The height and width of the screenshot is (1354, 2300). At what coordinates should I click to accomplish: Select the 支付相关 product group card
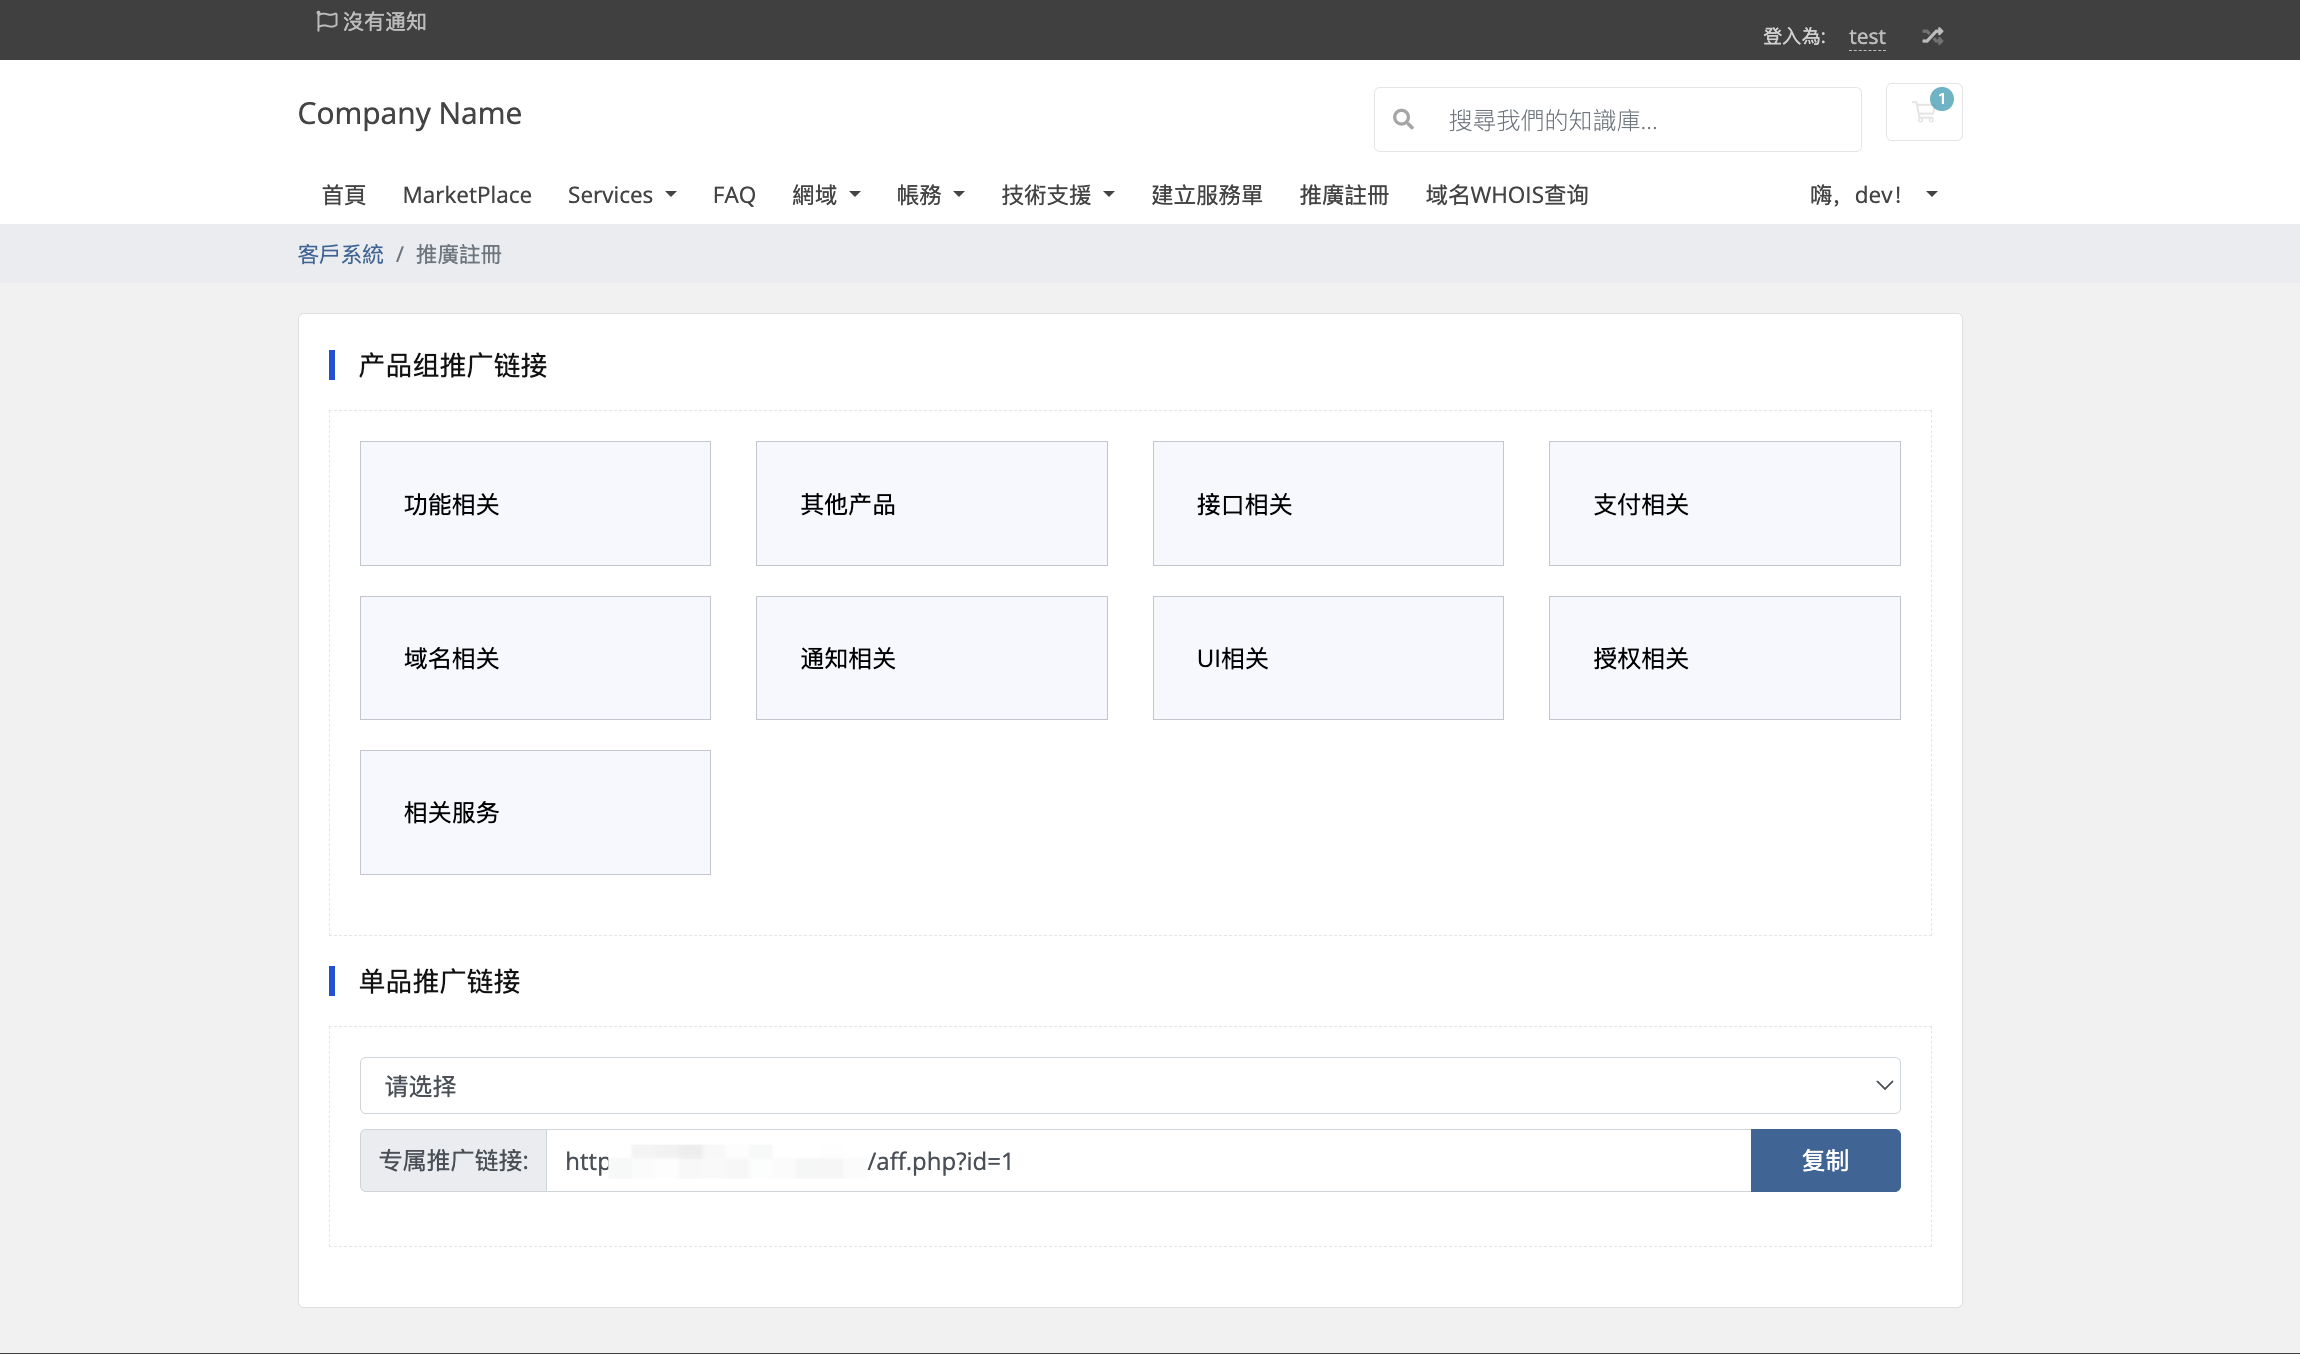[1724, 503]
